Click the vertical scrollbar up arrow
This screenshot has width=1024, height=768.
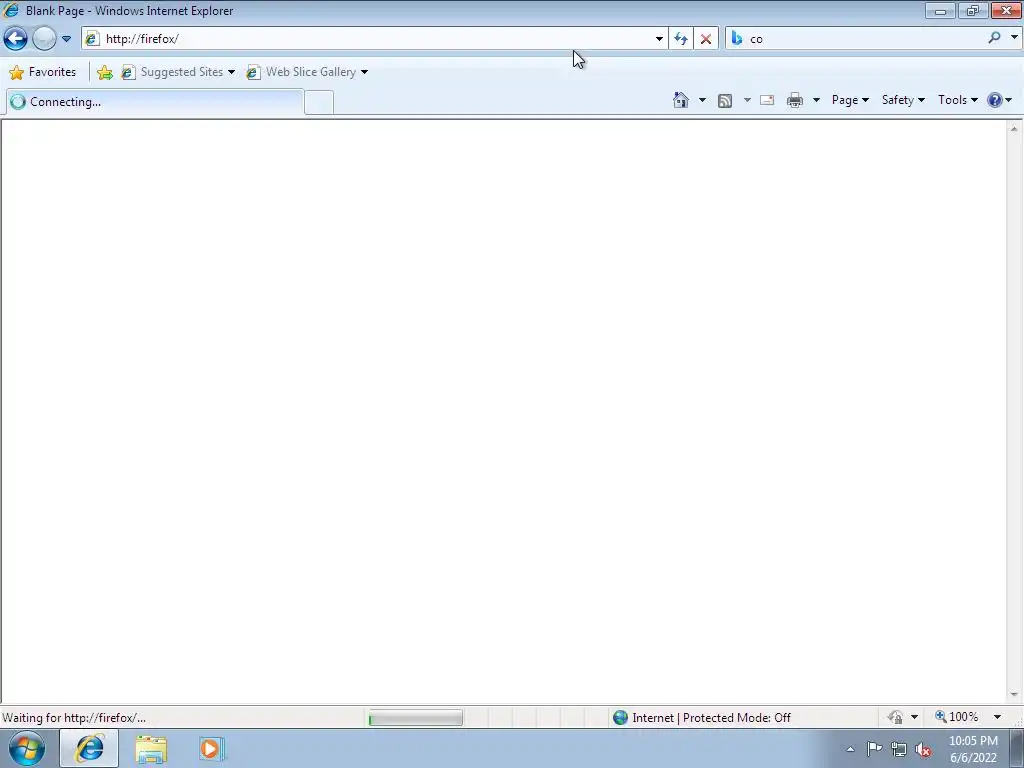point(1014,129)
